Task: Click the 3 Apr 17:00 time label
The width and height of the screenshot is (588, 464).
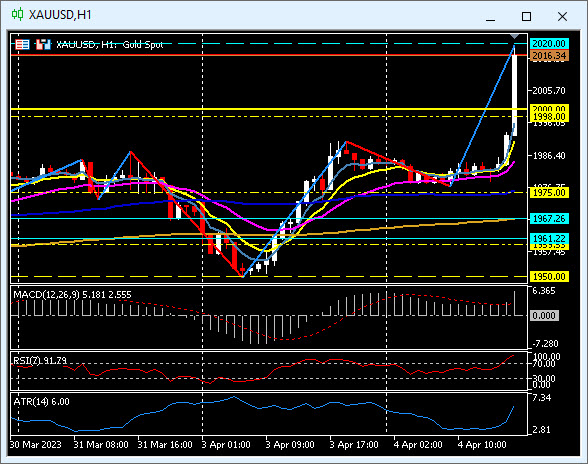Action: click(354, 445)
